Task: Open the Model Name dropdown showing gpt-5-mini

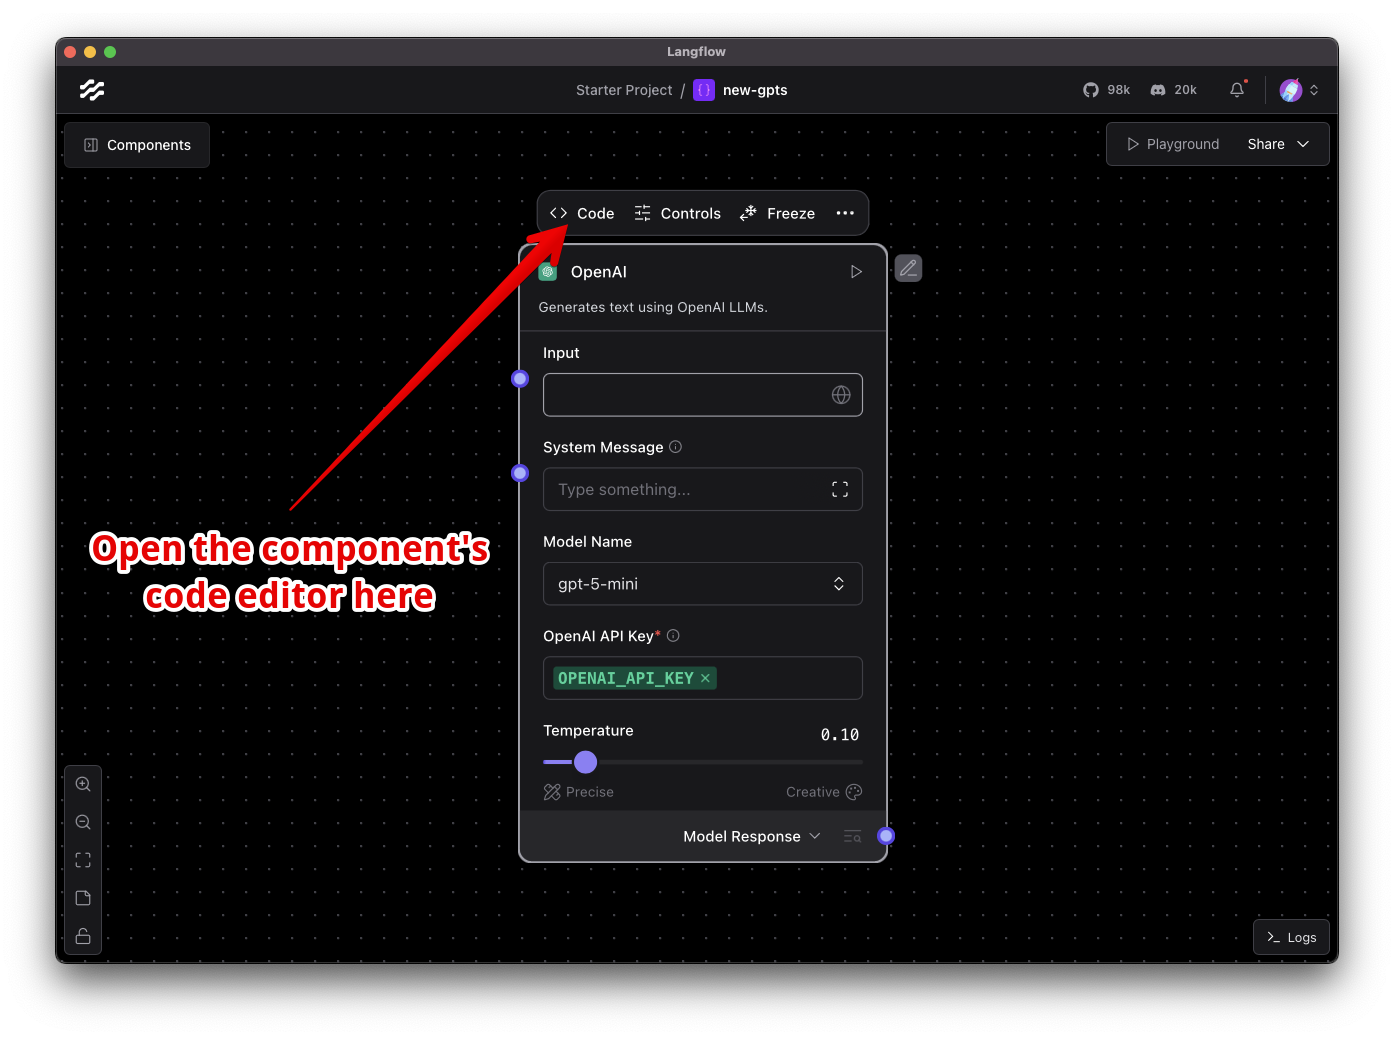Action: [703, 583]
